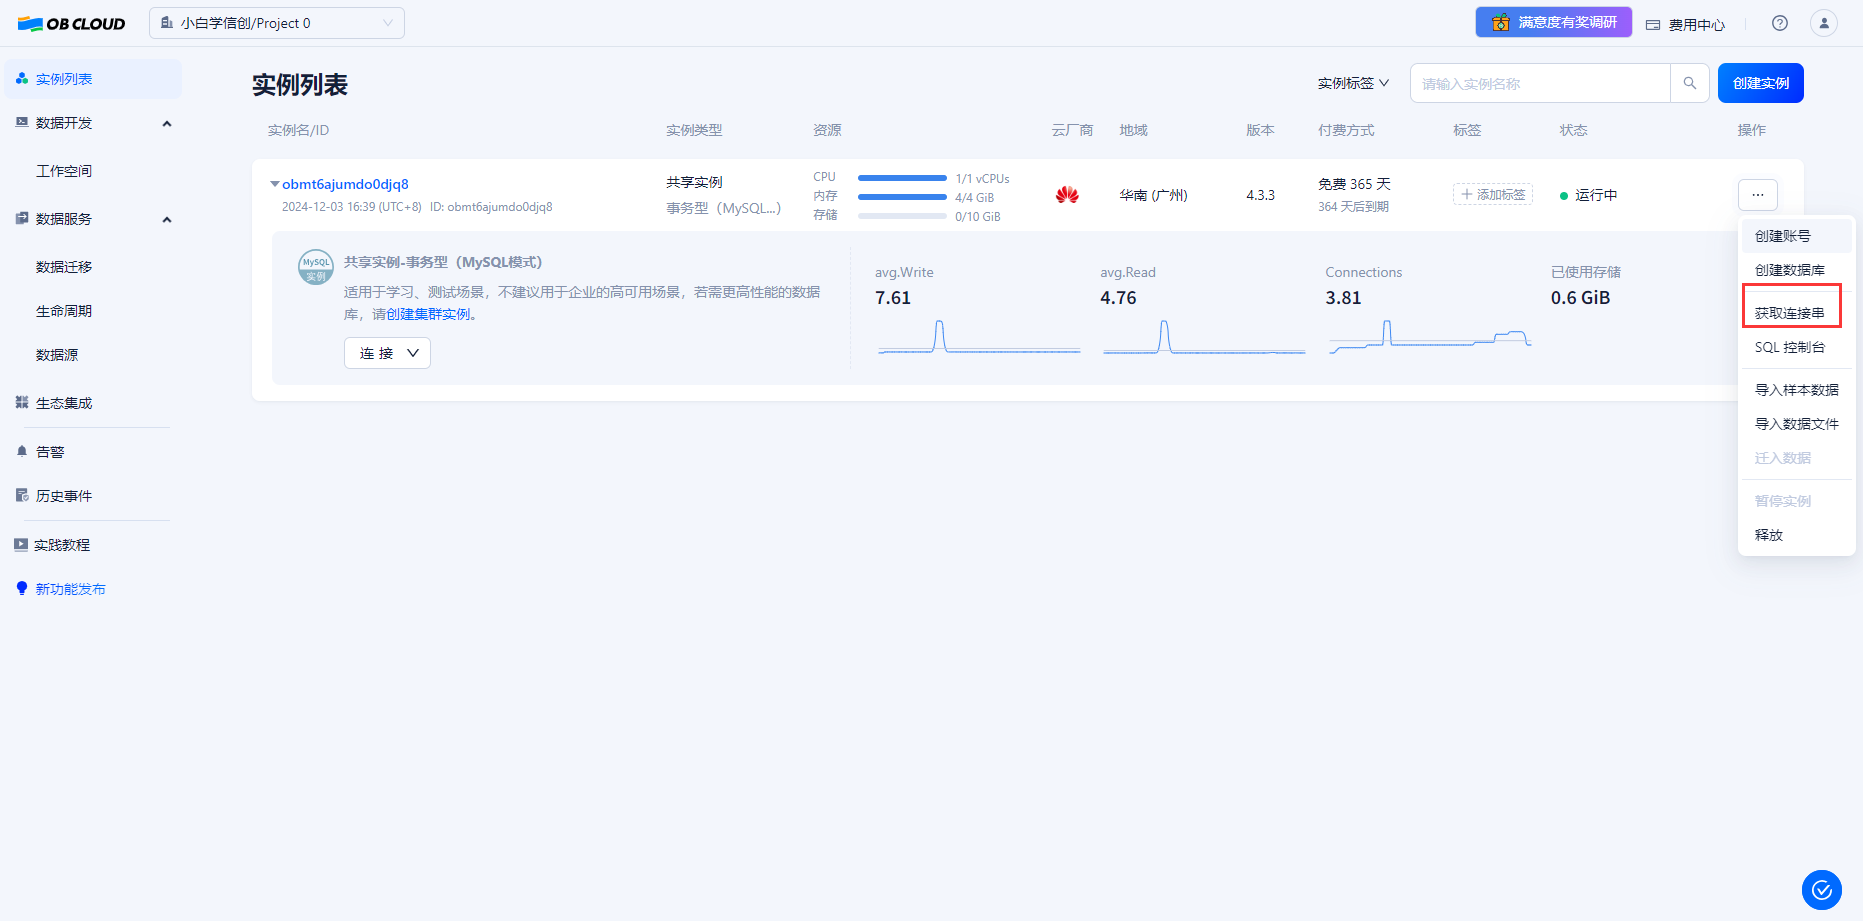Click the 添加标签 button
The width and height of the screenshot is (1863, 921).
[1493, 194]
